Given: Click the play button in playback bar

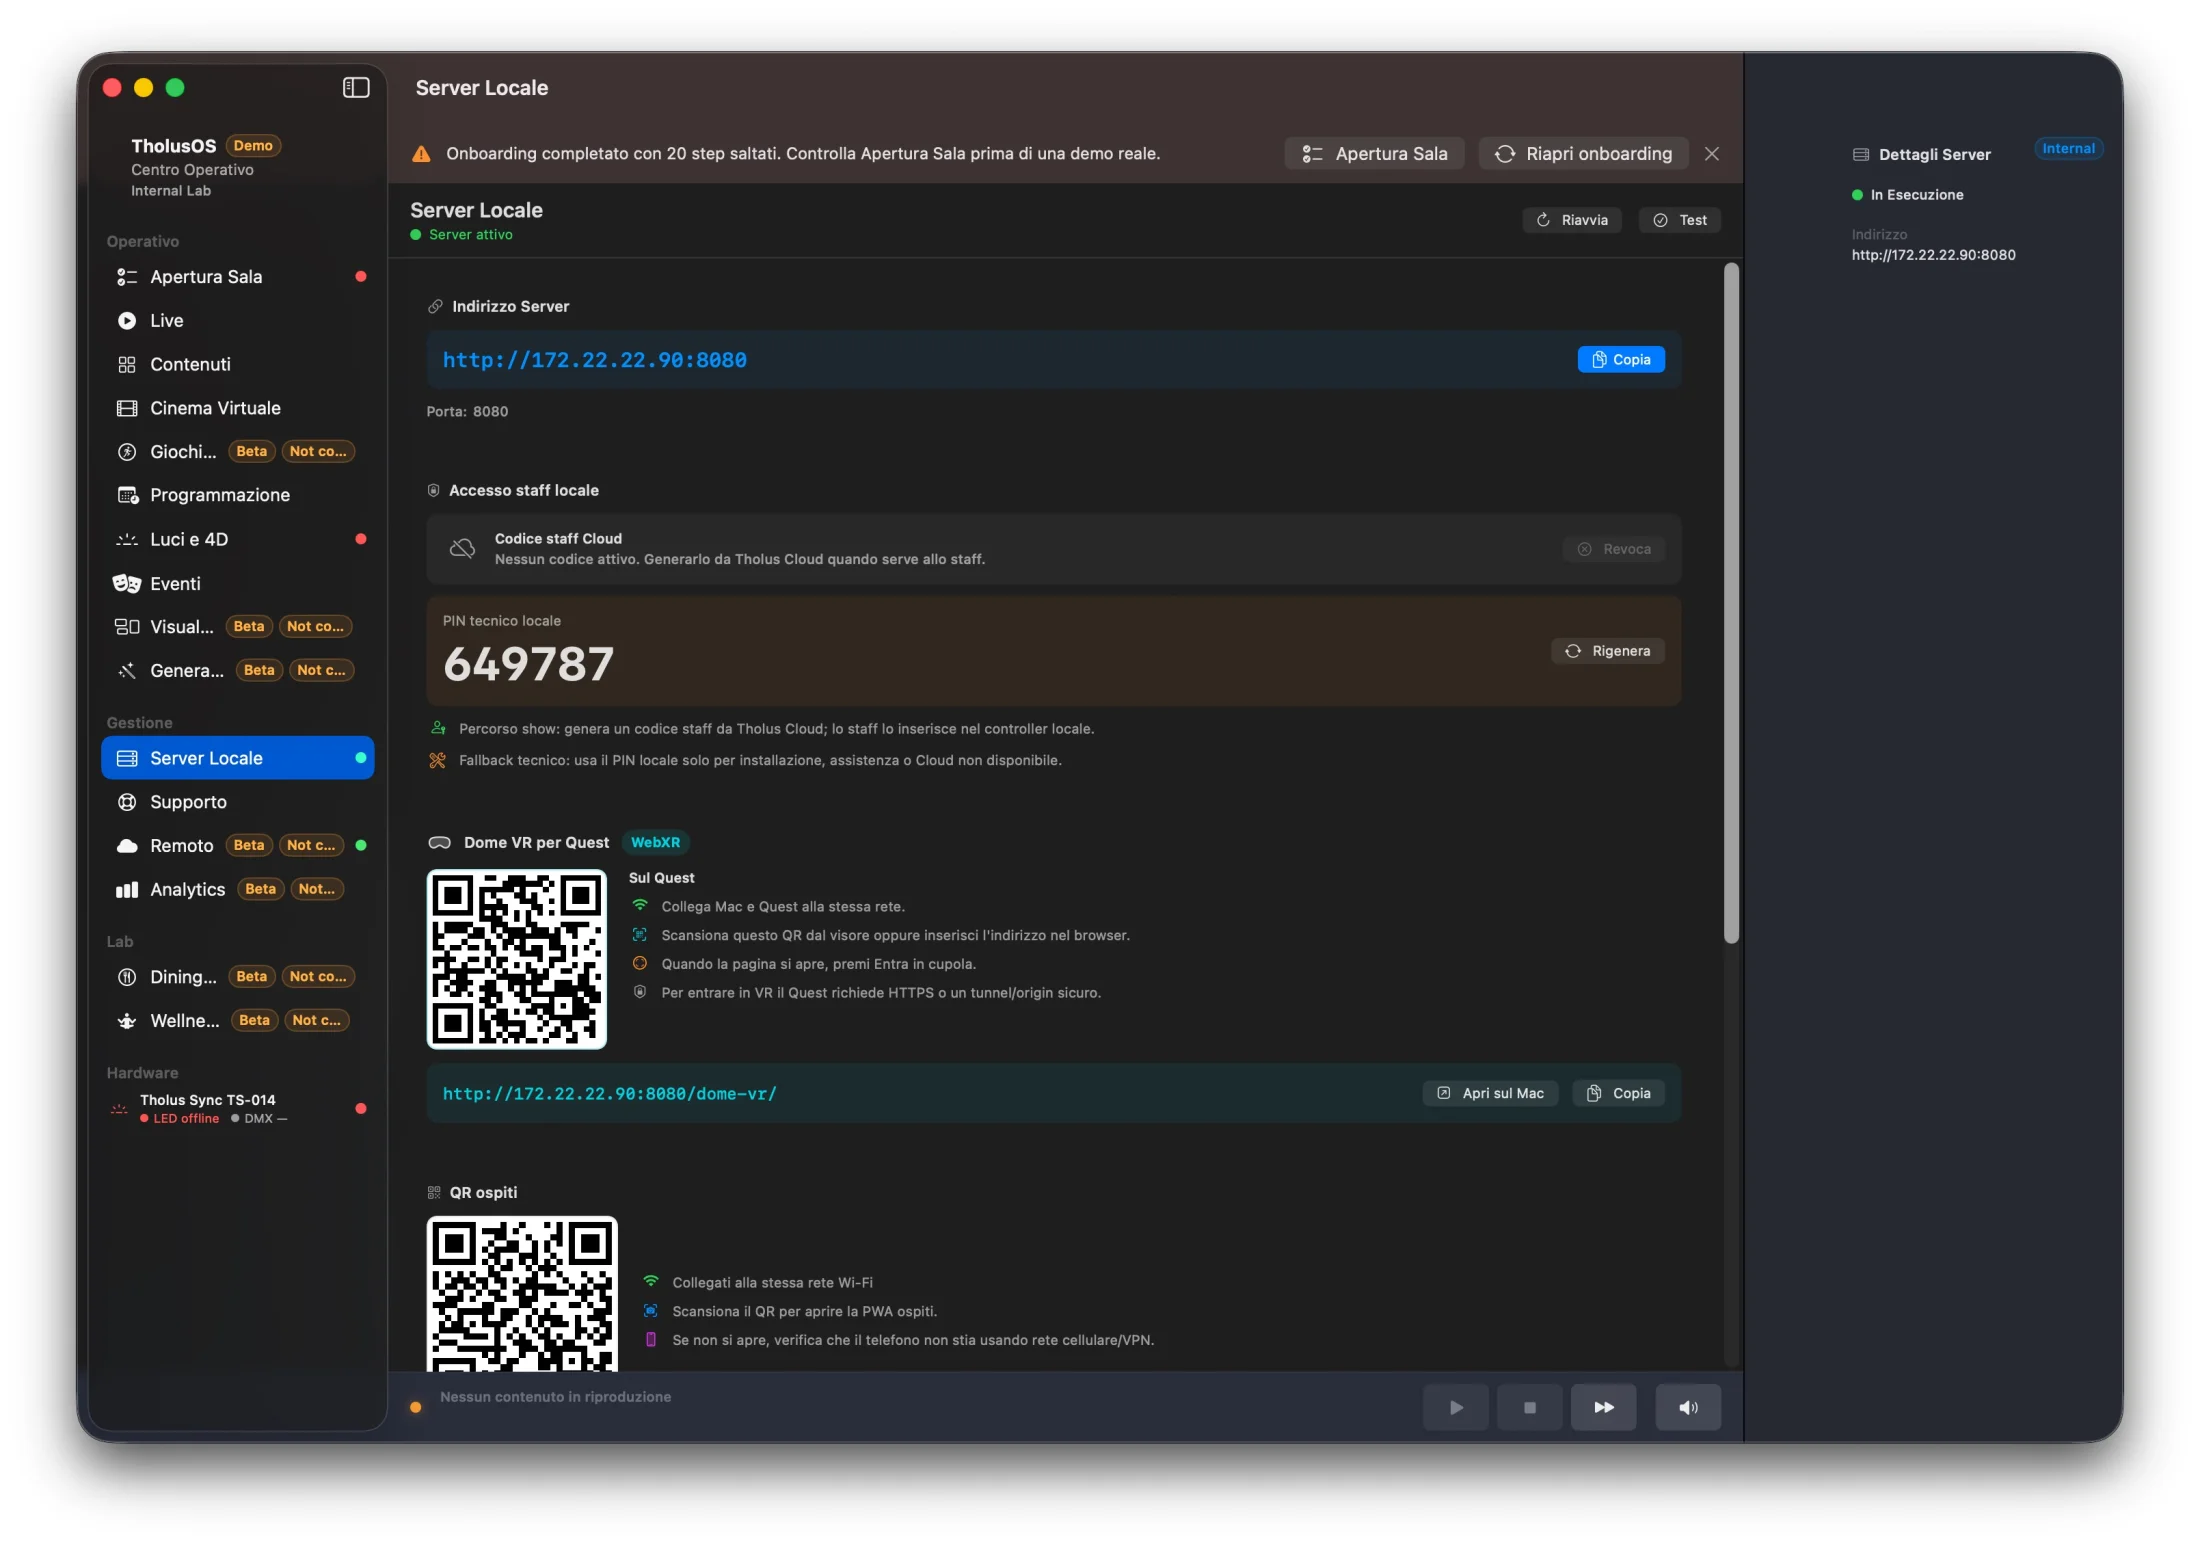Looking at the screenshot, I should 1456,1407.
